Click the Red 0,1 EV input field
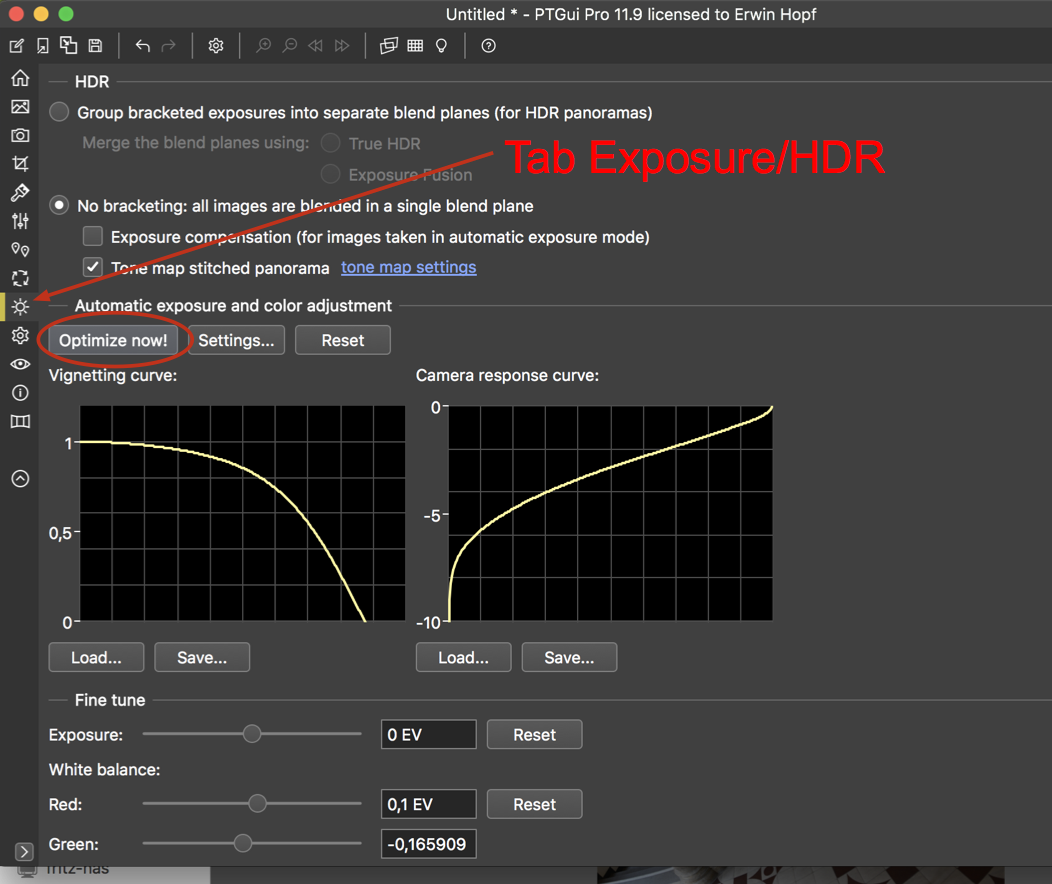This screenshot has width=1052, height=884. (429, 804)
